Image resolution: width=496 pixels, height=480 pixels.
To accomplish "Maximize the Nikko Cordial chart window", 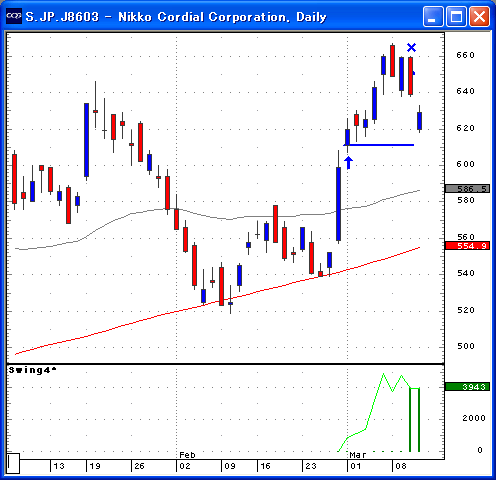I will tap(456, 16).
